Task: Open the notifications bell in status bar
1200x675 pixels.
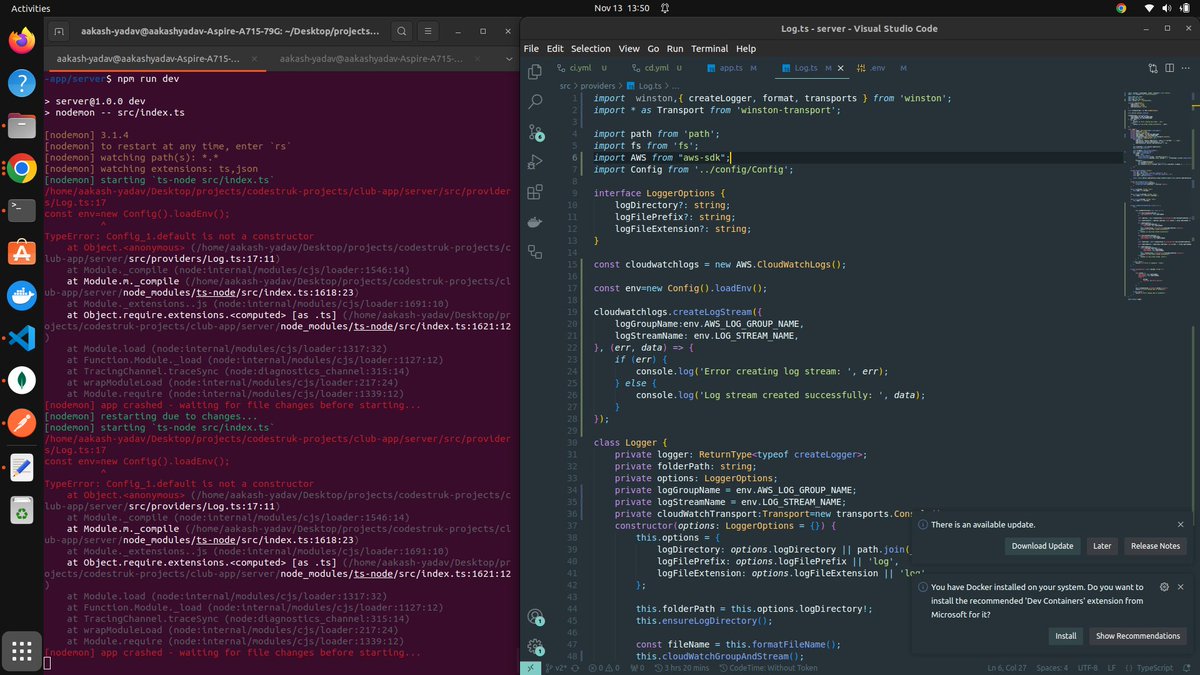Action: pyautogui.click(x=1187, y=668)
